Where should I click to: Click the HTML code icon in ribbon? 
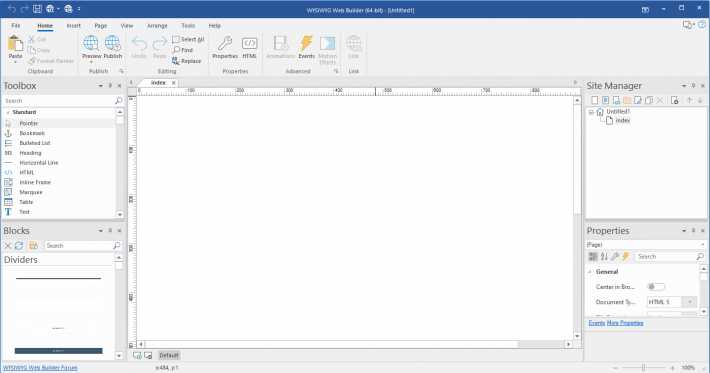[x=249, y=43]
